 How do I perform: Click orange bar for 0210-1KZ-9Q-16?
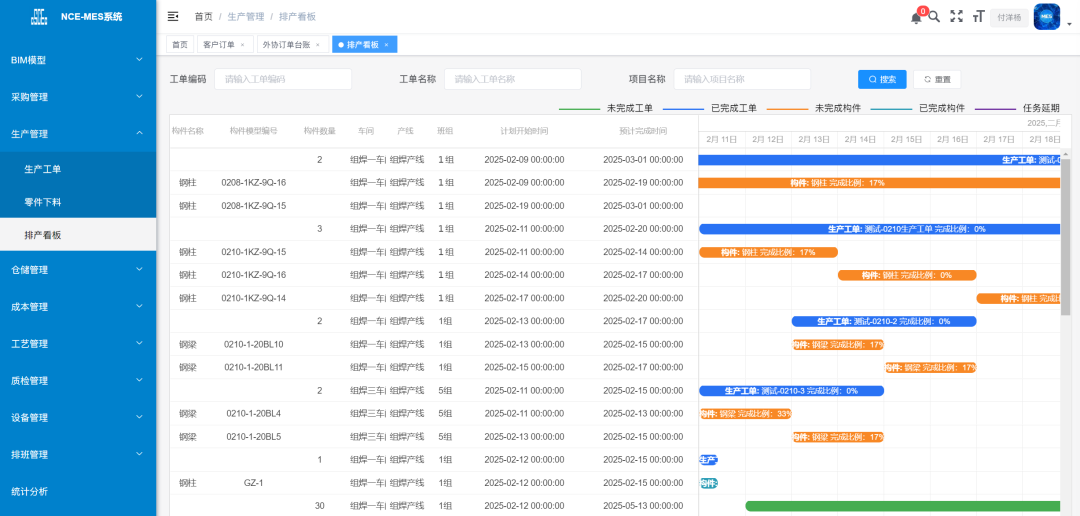[x=907, y=275]
